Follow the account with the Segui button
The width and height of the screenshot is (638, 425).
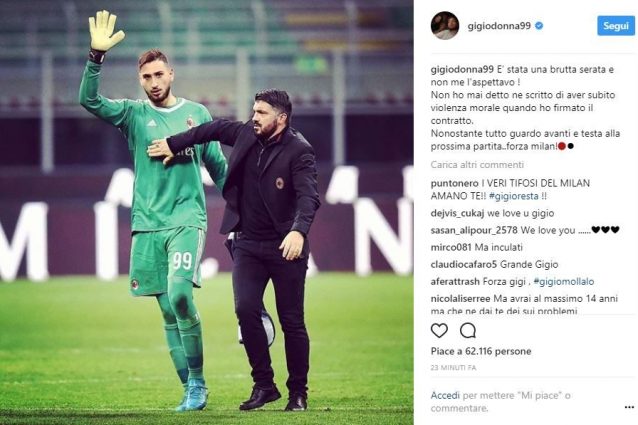(616, 26)
